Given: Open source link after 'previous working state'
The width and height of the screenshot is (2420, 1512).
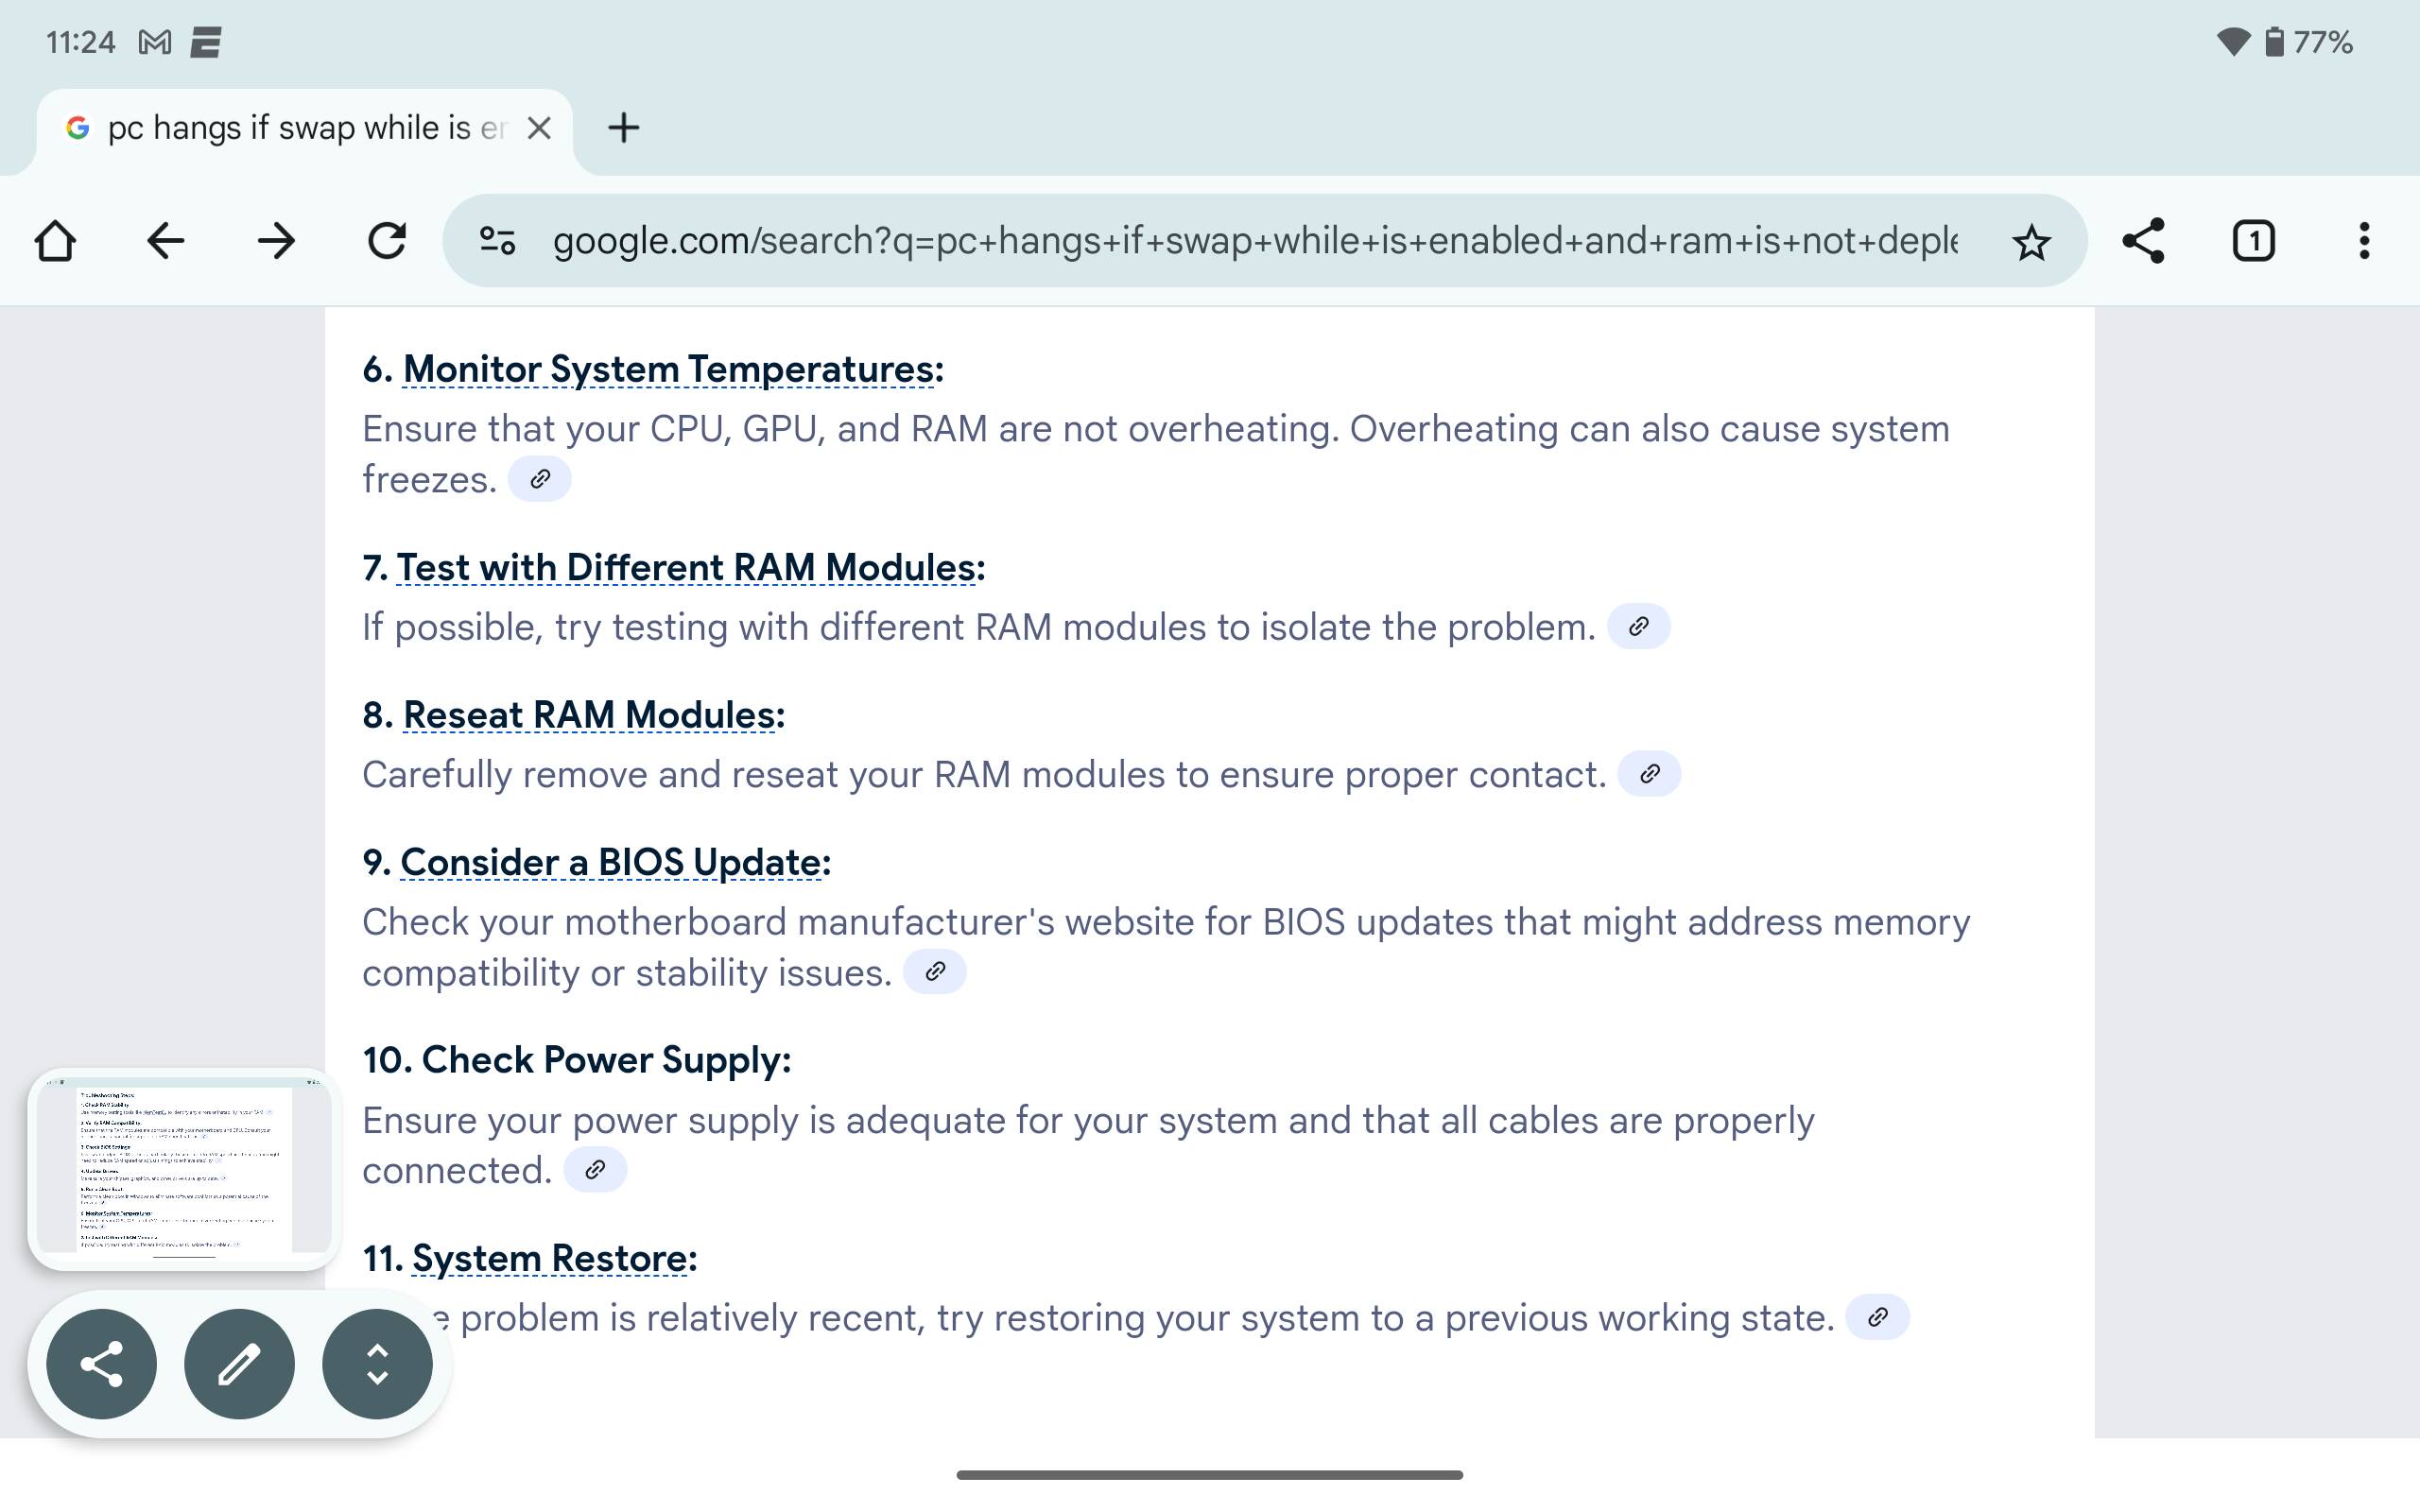Looking at the screenshot, I should pos(1877,1317).
